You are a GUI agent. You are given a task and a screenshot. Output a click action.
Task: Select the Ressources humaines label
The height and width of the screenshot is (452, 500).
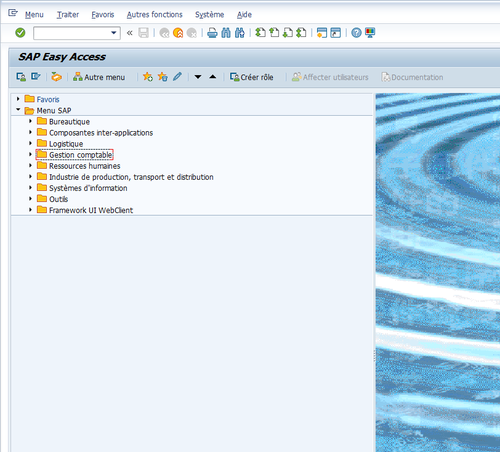(85, 166)
